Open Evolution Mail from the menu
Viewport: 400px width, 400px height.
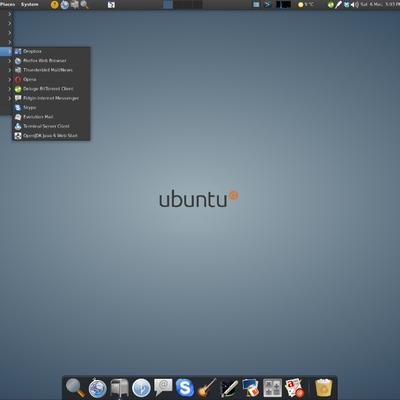(x=51, y=117)
